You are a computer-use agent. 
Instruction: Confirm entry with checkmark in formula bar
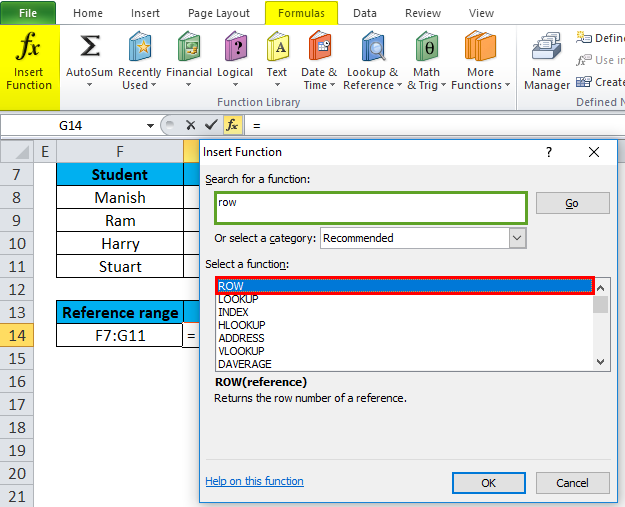click(x=211, y=126)
